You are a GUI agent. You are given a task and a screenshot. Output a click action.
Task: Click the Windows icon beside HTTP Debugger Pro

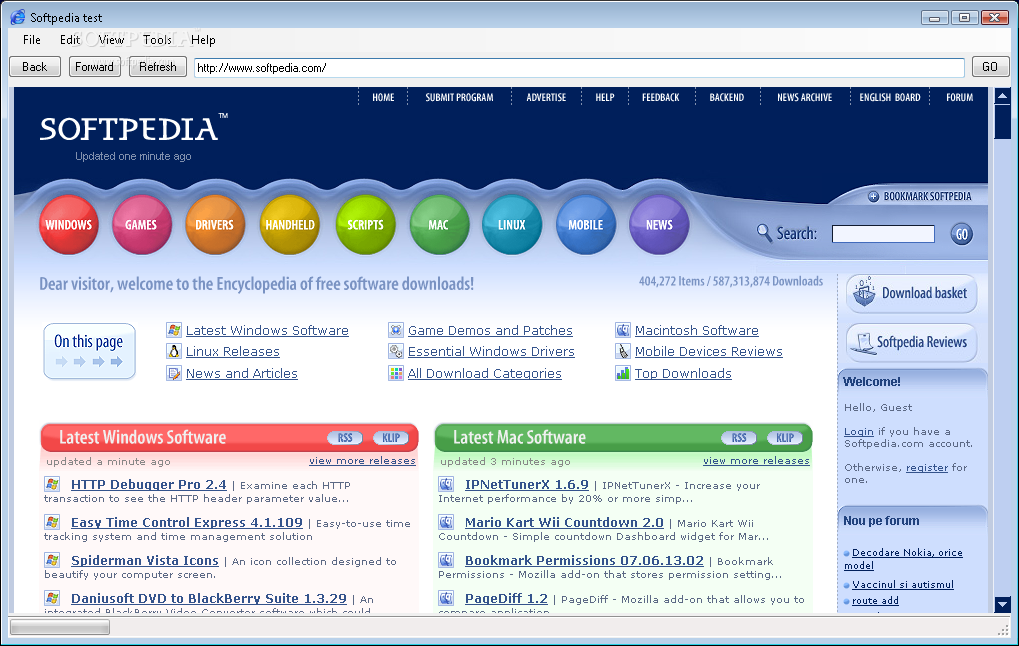click(x=52, y=484)
